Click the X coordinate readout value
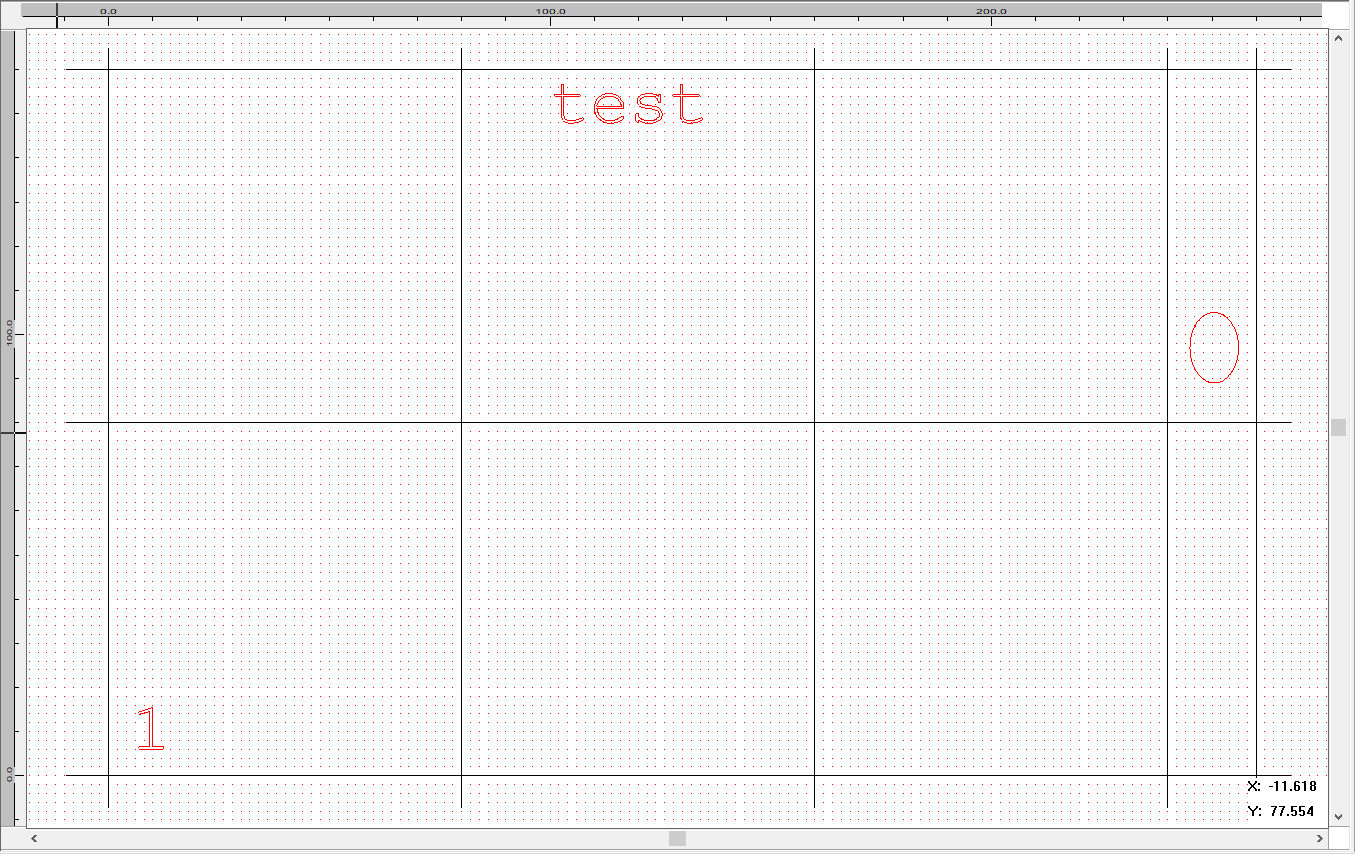 pos(1291,786)
